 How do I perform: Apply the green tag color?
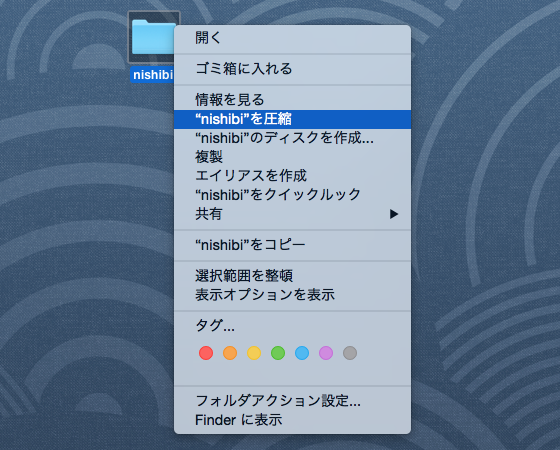click(x=278, y=353)
